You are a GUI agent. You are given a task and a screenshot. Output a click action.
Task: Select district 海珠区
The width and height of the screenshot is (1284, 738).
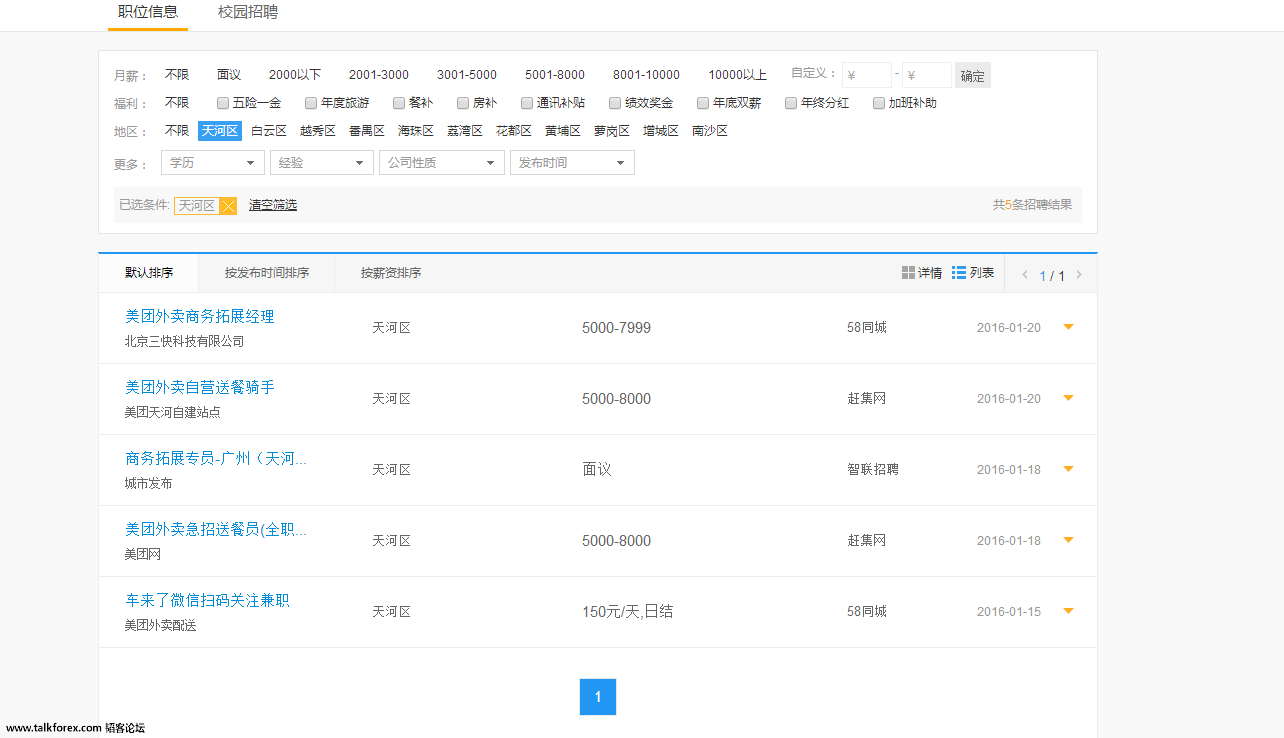(x=416, y=131)
